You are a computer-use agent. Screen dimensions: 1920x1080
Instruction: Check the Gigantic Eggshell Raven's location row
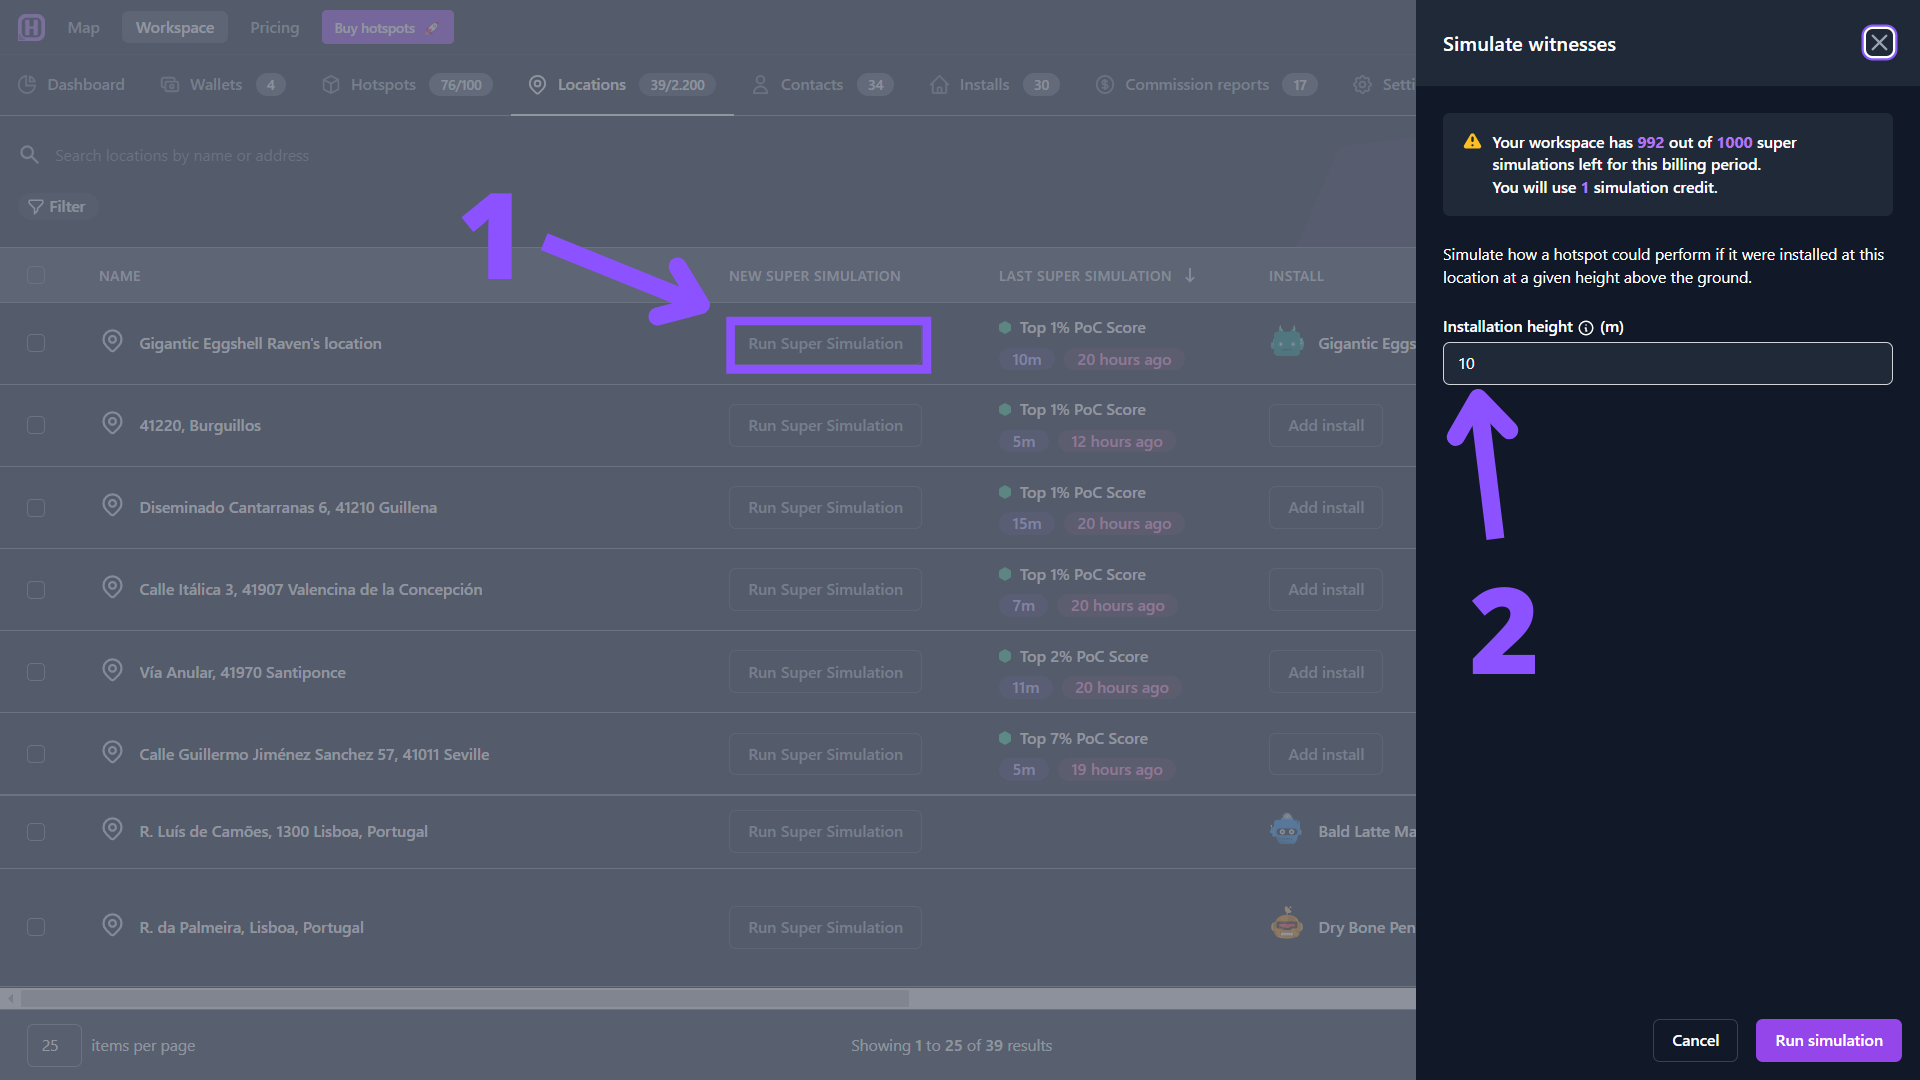(36, 343)
